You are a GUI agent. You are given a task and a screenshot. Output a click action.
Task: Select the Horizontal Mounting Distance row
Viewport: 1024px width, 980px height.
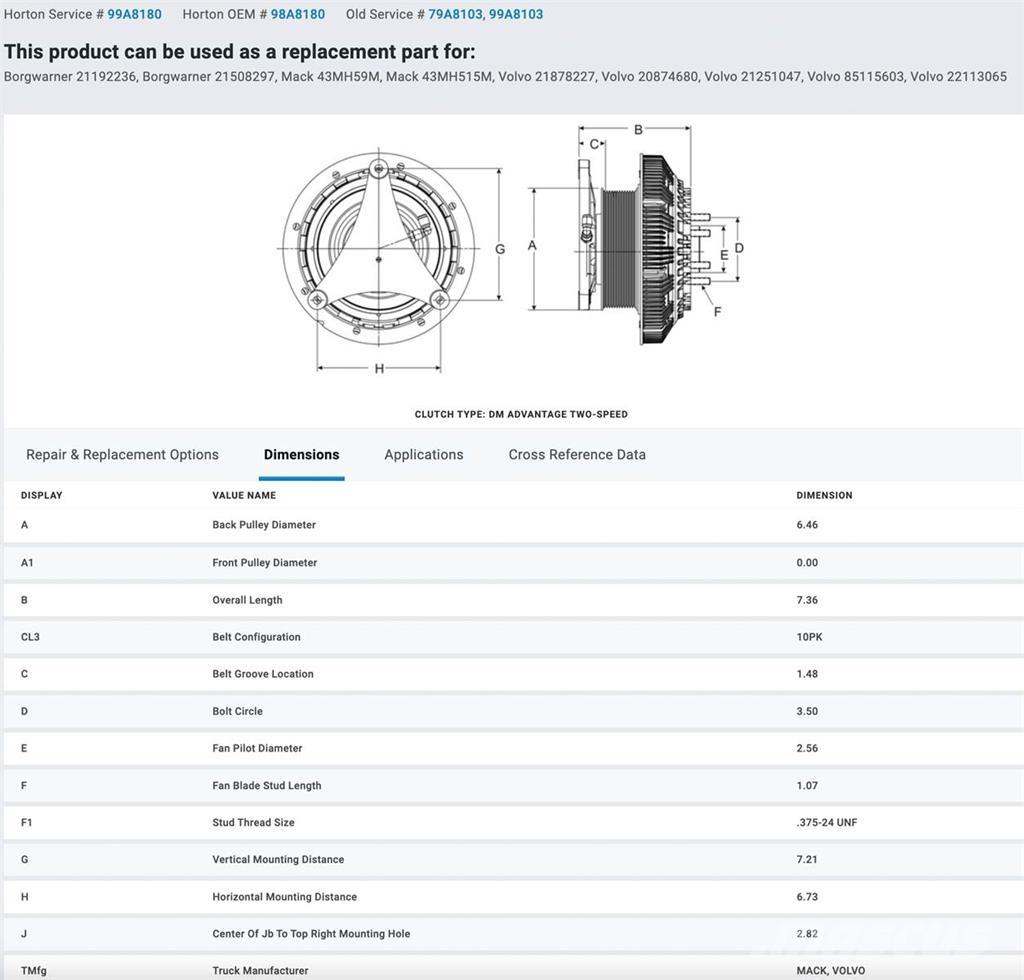[284, 897]
